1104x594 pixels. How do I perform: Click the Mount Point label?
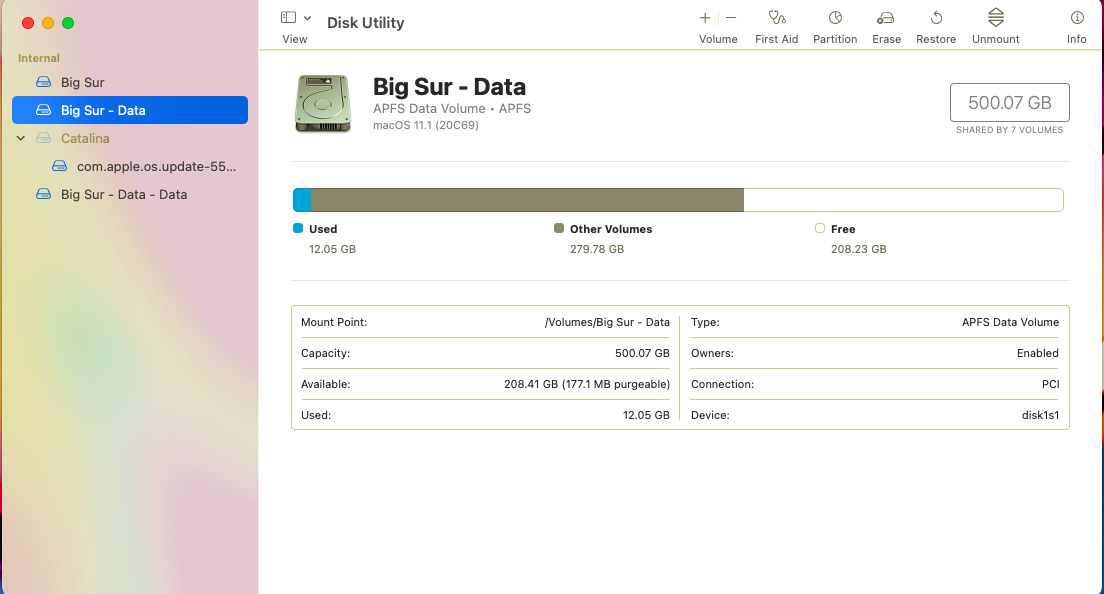coord(334,322)
